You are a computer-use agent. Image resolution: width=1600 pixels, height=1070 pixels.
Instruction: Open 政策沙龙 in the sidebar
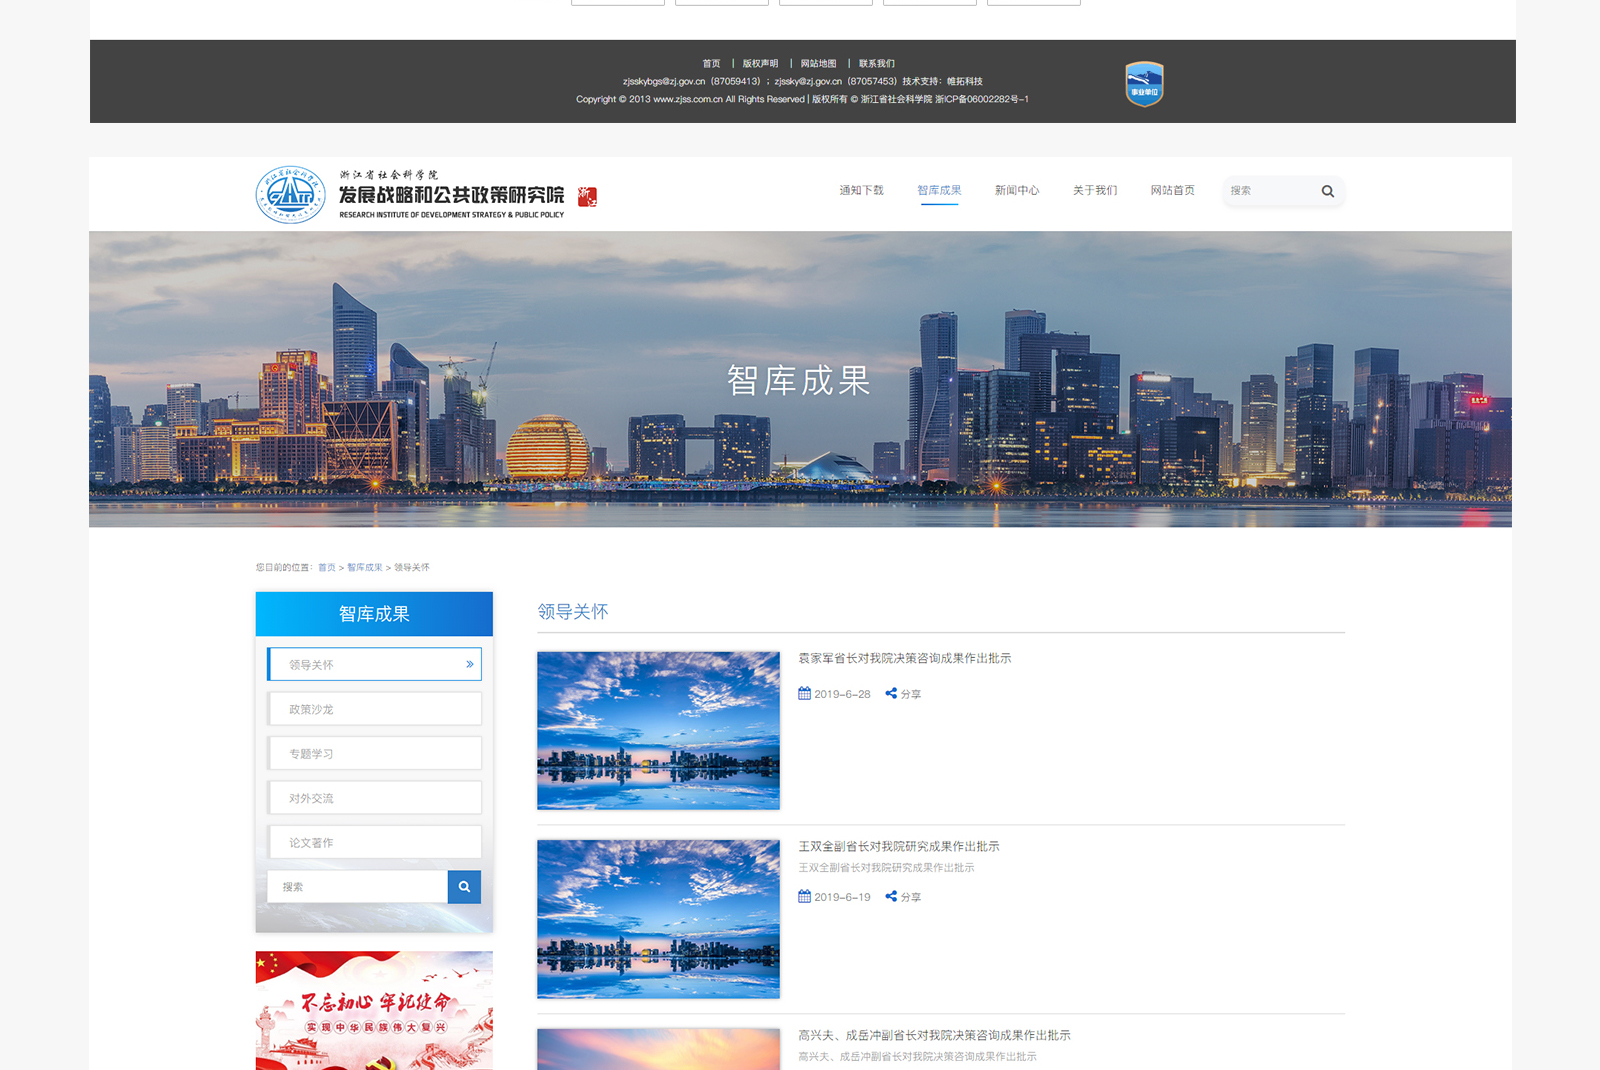click(375, 709)
